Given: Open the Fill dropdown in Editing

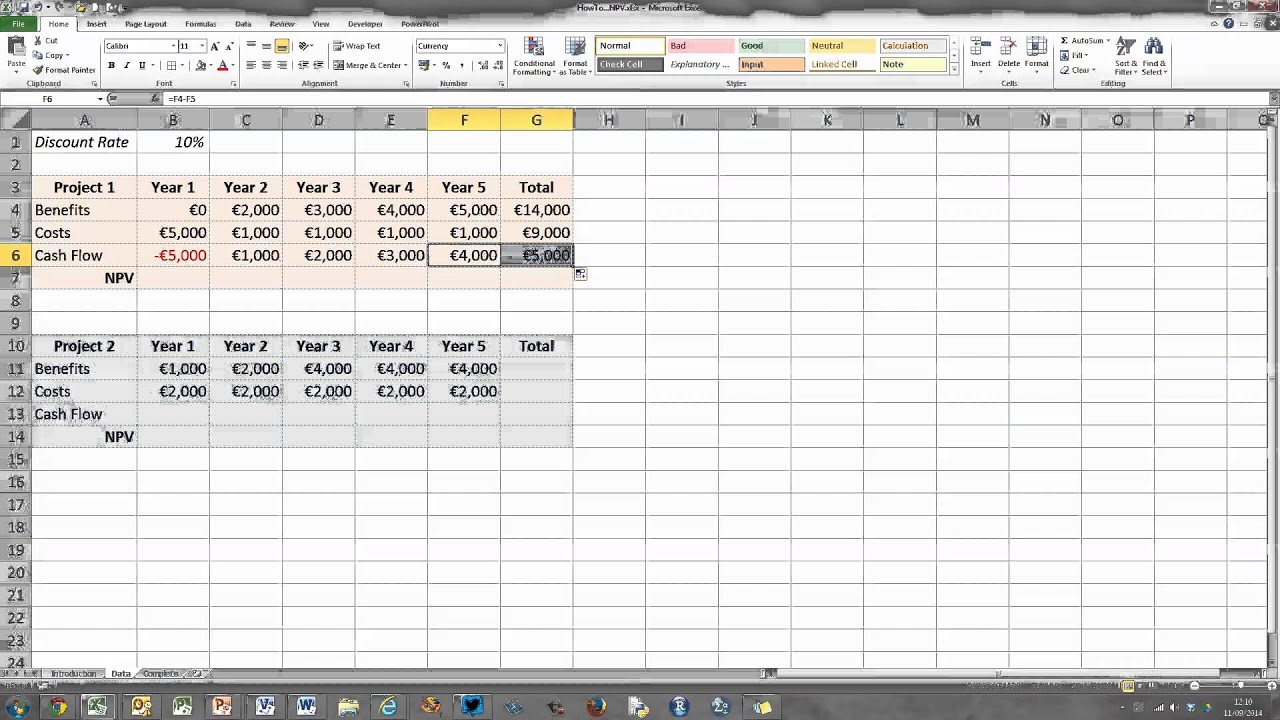Looking at the screenshot, I should [x=1076, y=56].
